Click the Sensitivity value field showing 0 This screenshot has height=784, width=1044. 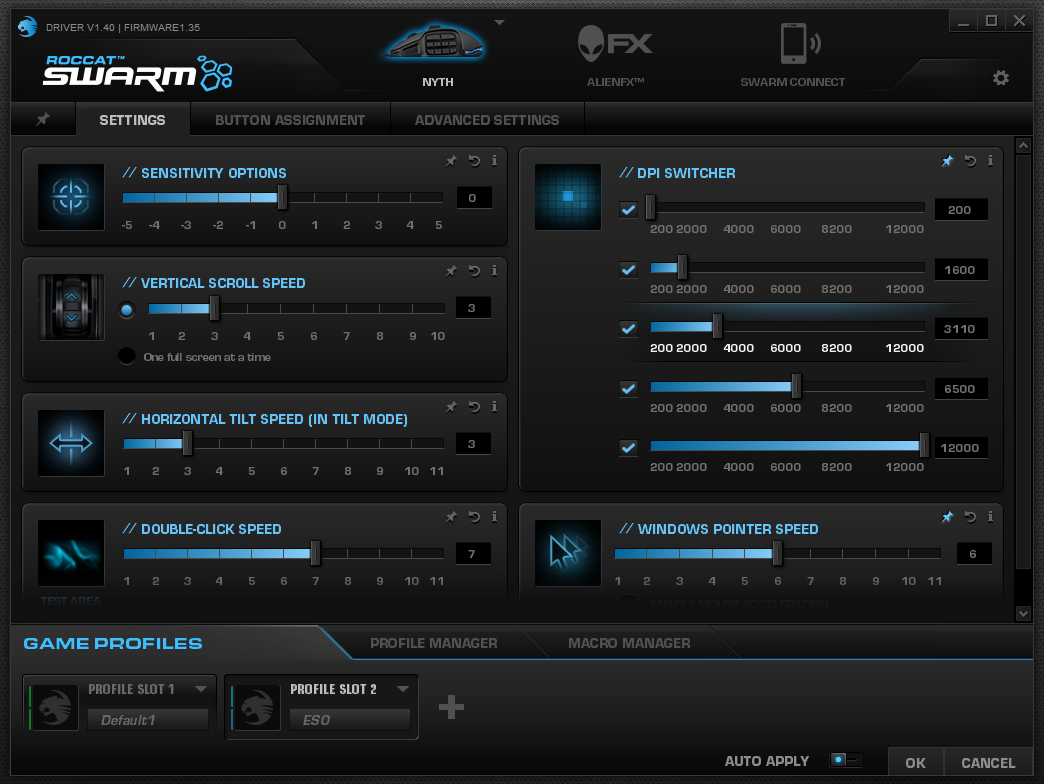click(474, 198)
